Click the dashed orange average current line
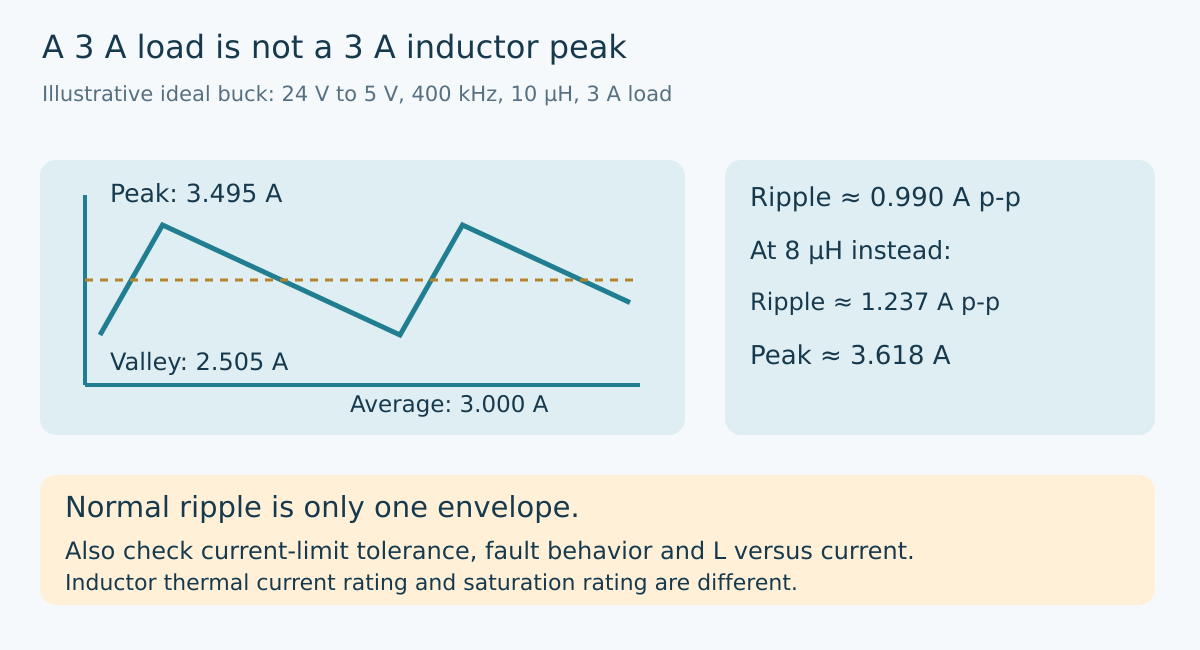The height and width of the screenshot is (650, 1200). [360, 280]
